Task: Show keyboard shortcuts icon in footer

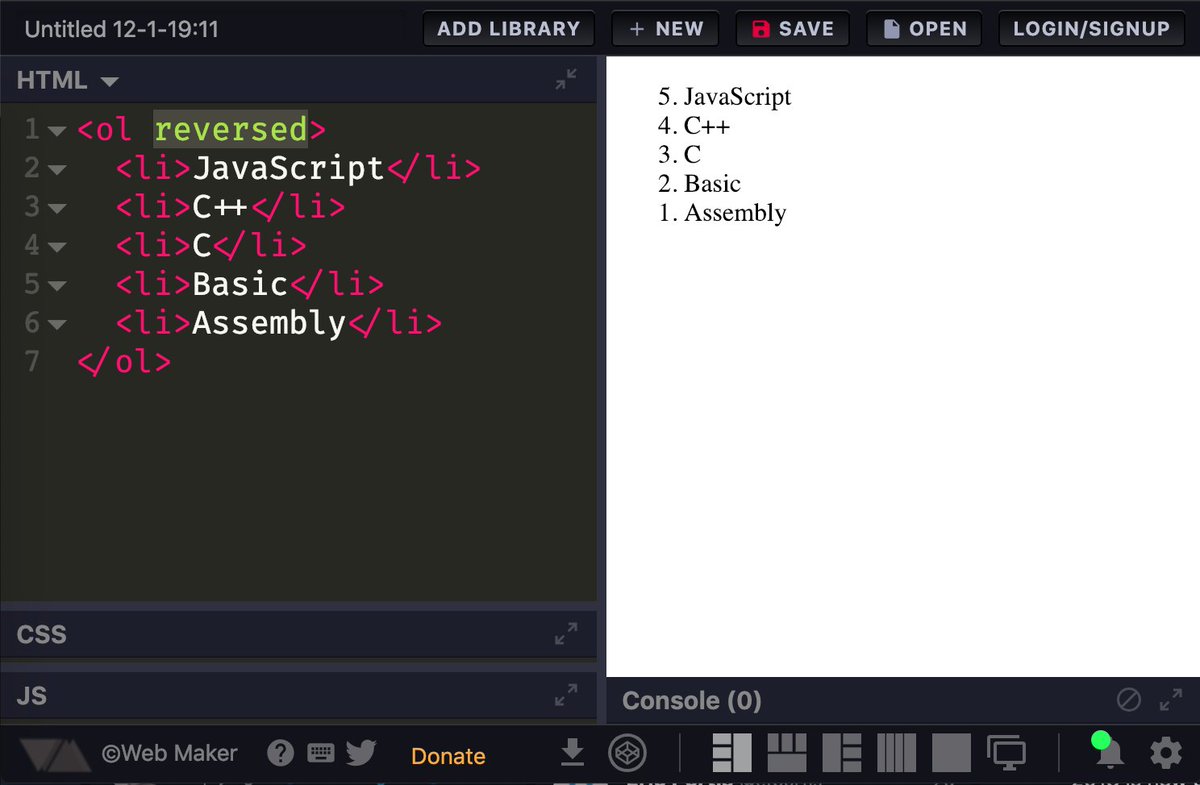Action: coord(321,753)
